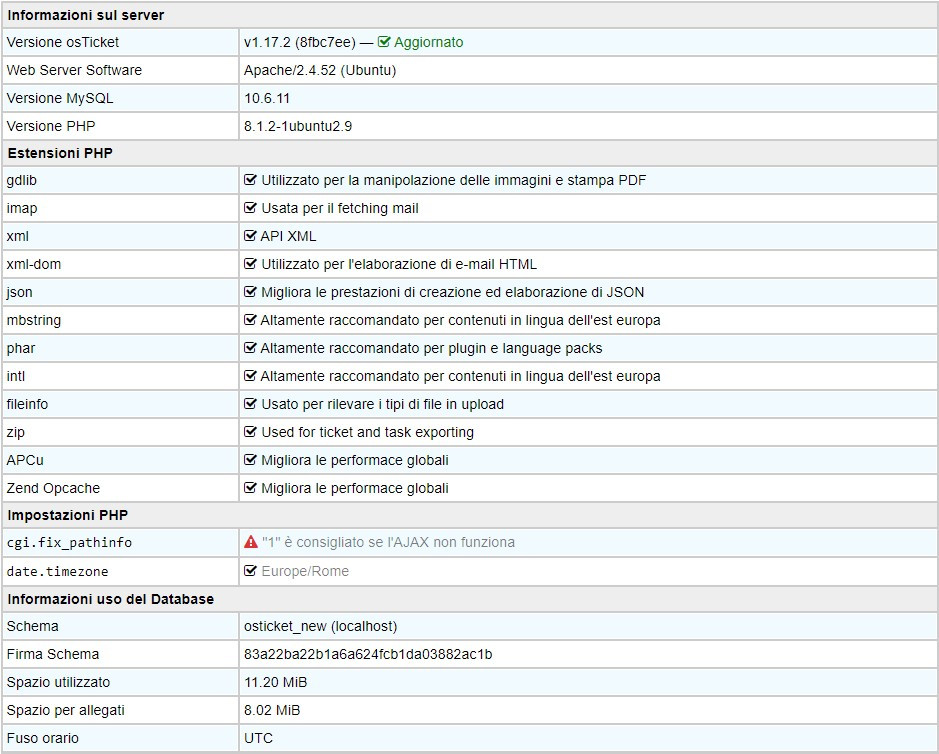Click the check icon beside Europe/Rome
This screenshot has height=754, width=939.
251,571
